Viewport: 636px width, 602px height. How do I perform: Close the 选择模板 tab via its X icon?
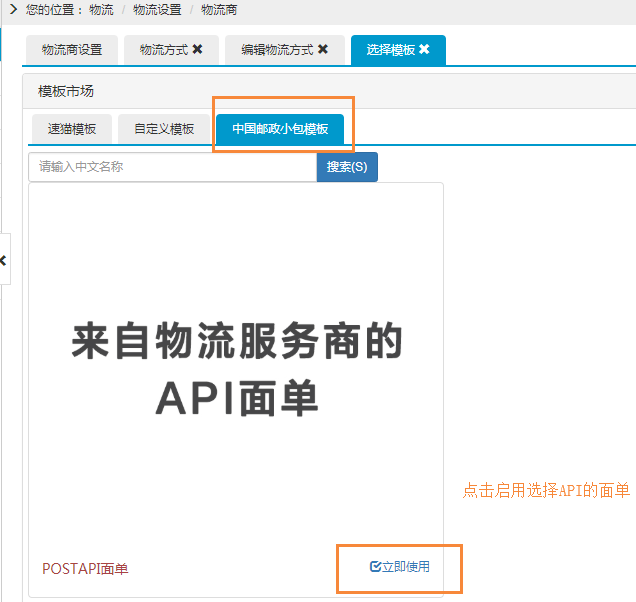coord(424,49)
